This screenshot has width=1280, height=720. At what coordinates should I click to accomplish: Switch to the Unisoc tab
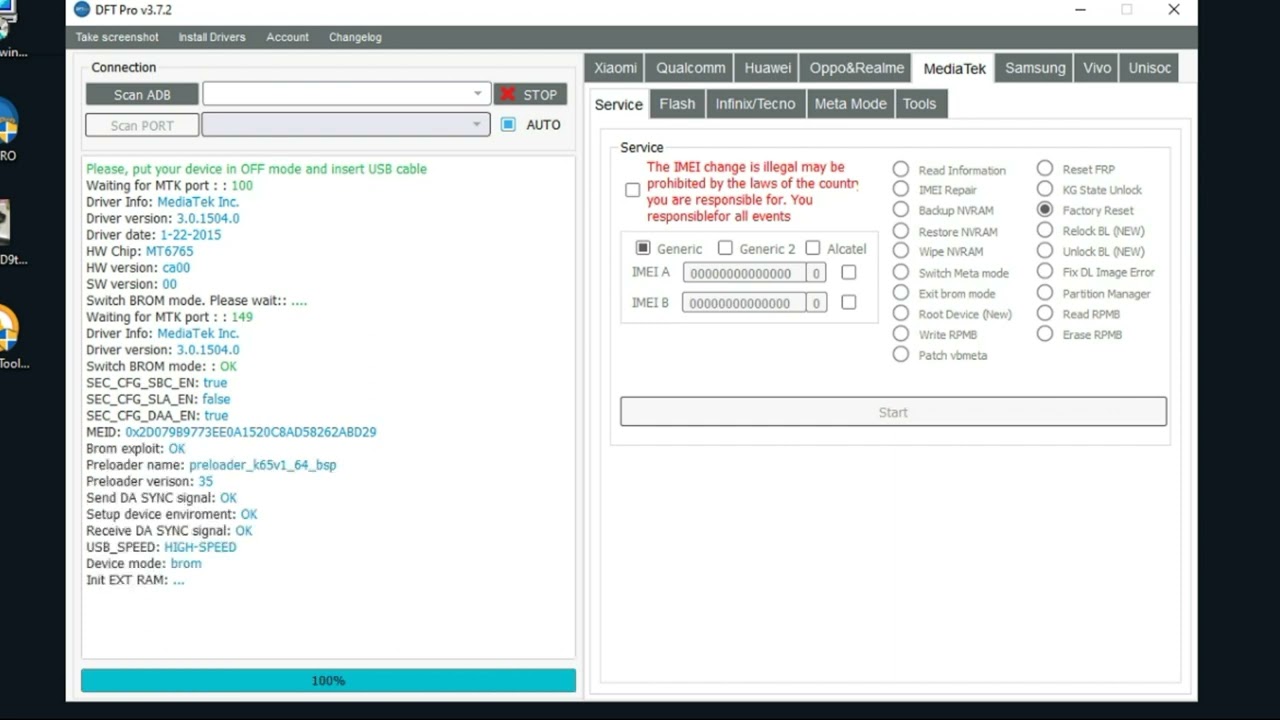click(1150, 68)
